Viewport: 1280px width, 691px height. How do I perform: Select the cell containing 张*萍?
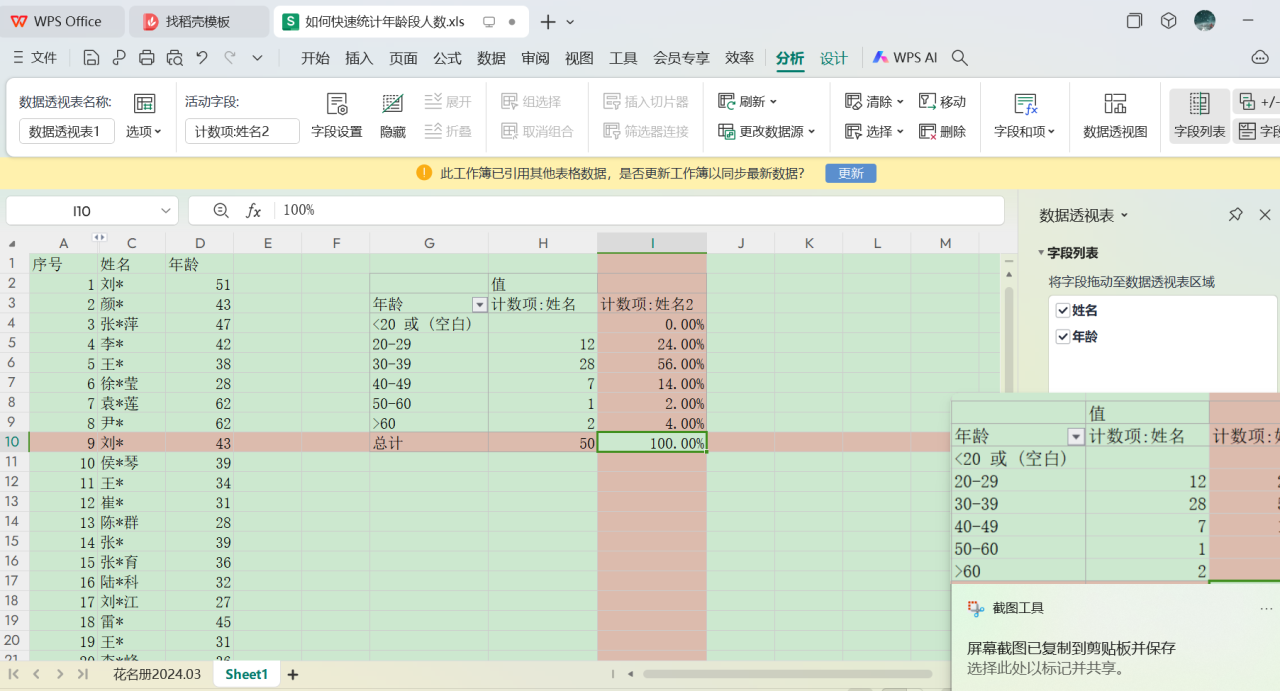(131, 324)
